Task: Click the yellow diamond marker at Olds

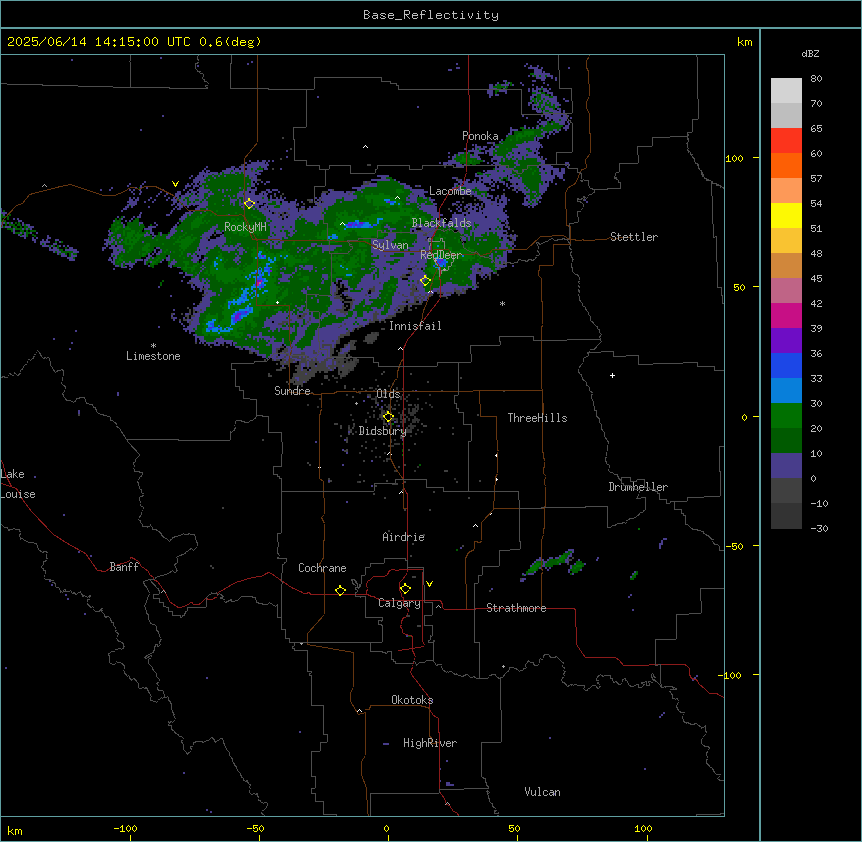Action: point(388,417)
